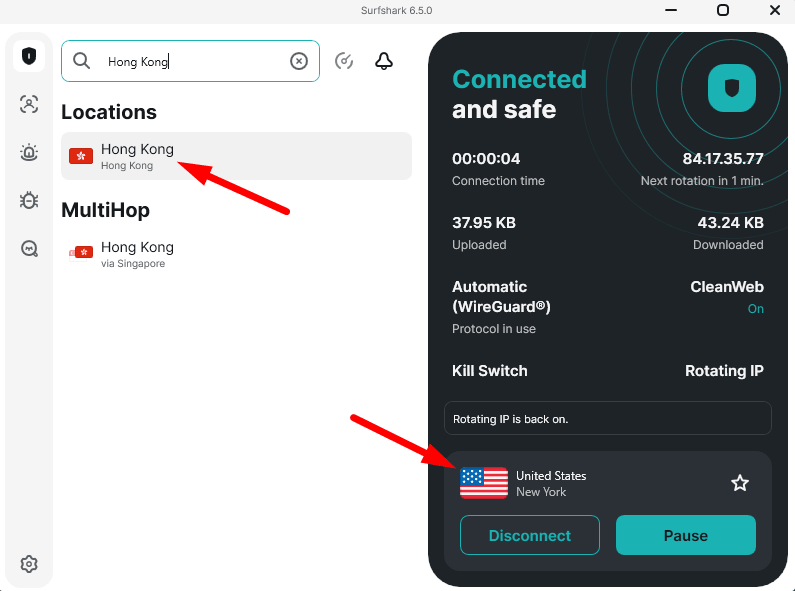The height and width of the screenshot is (591, 795).
Task: Close the Surfshark window
Action: [x=775, y=10]
